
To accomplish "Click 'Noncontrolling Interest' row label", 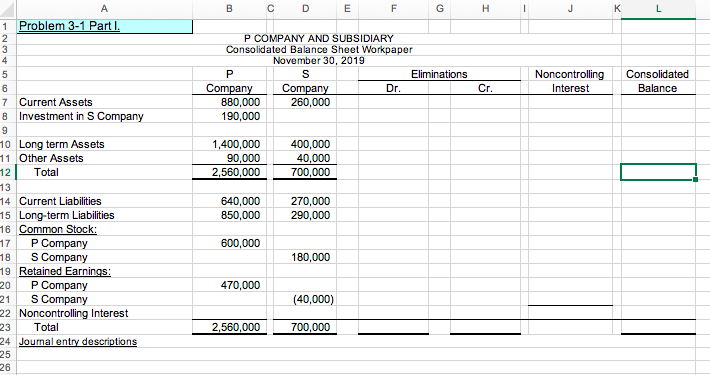I will pos(74,313).
